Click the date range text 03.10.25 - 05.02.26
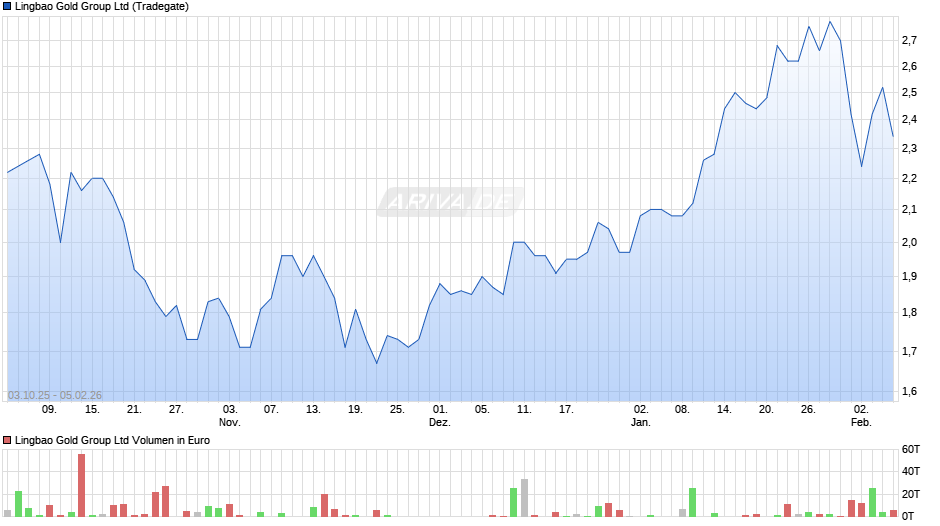940x526 pixels. coord(55,395)
